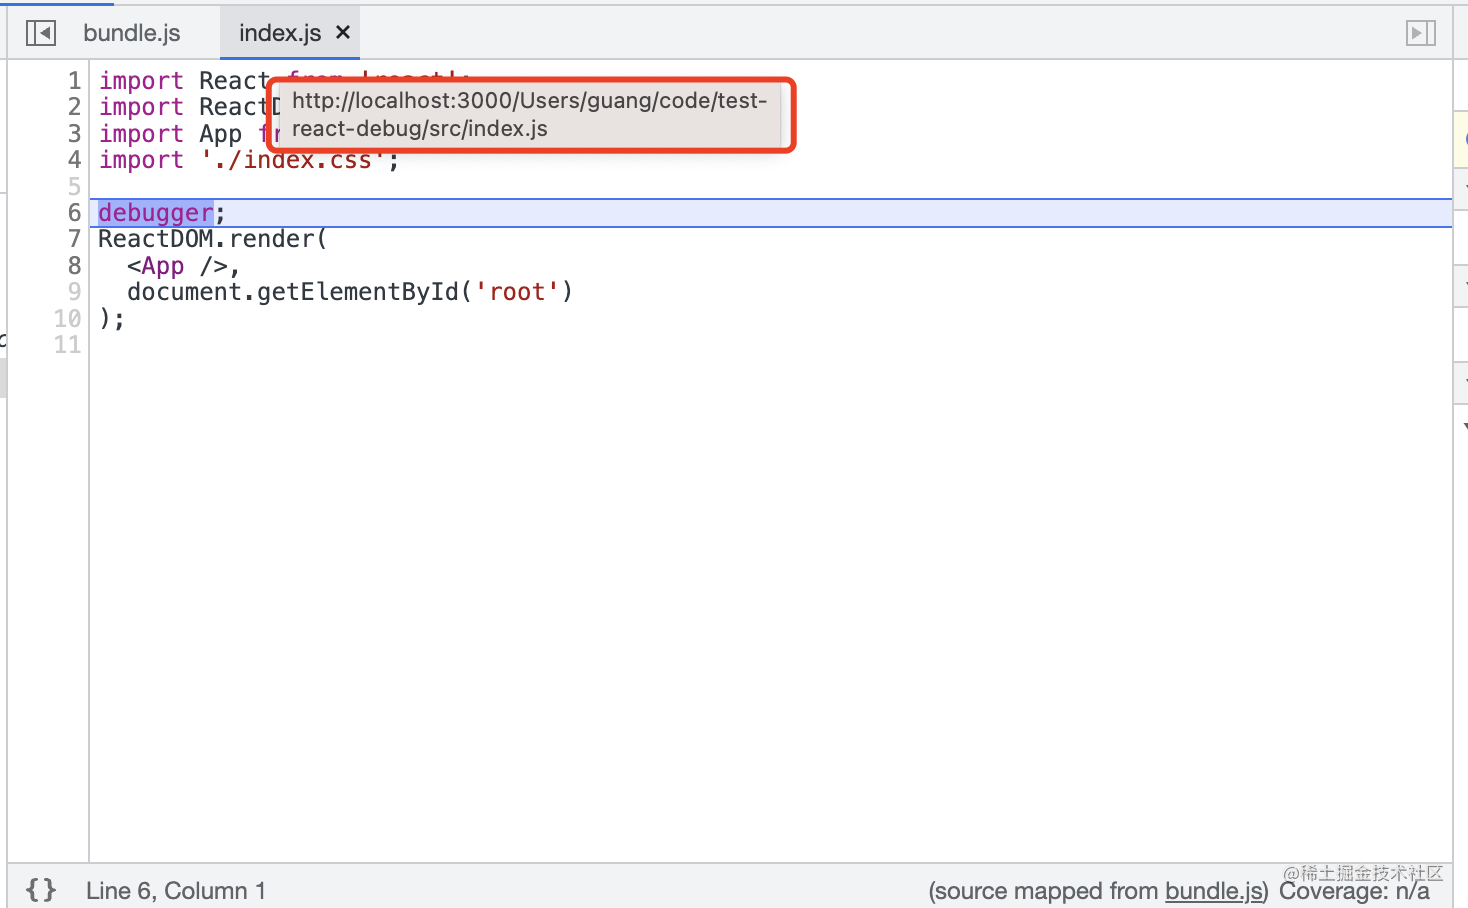Open the bundle.js source mapped link

(x=1213, y=890)
